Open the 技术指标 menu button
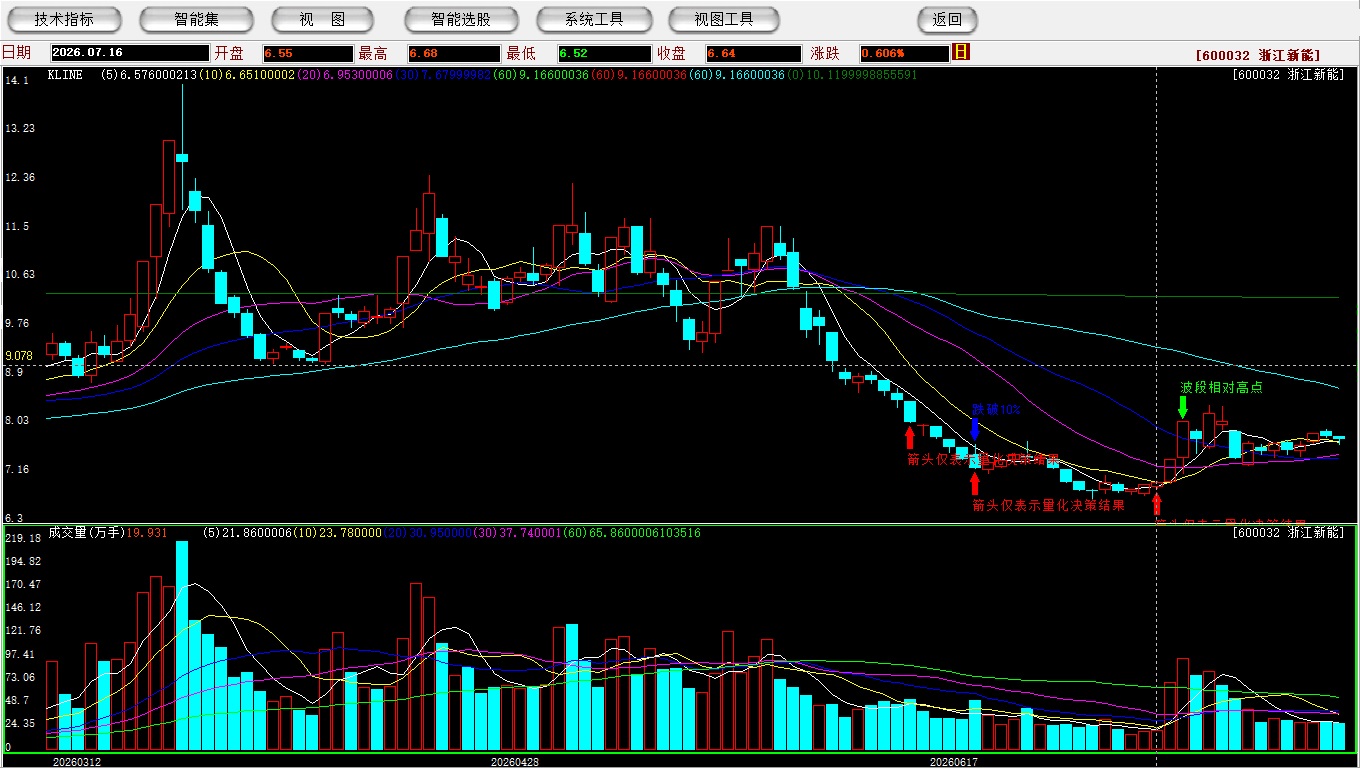Screen dimensions: 1360x768 pyautogui.click(x=64, y=19)
